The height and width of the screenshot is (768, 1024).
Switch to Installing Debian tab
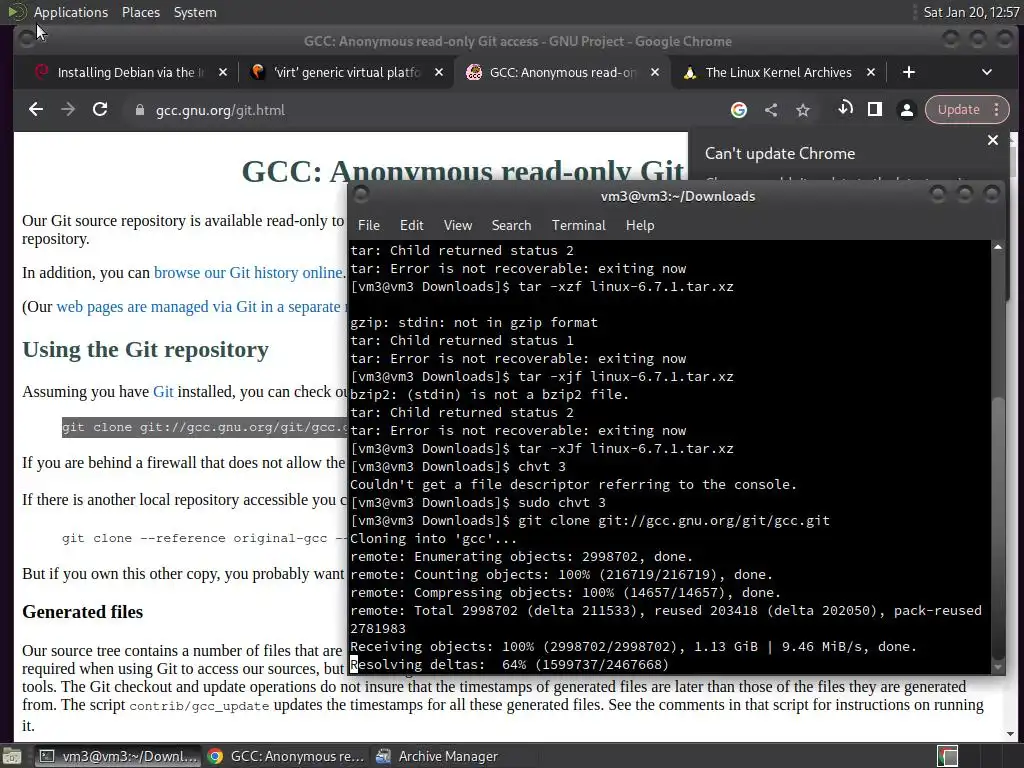131,72
